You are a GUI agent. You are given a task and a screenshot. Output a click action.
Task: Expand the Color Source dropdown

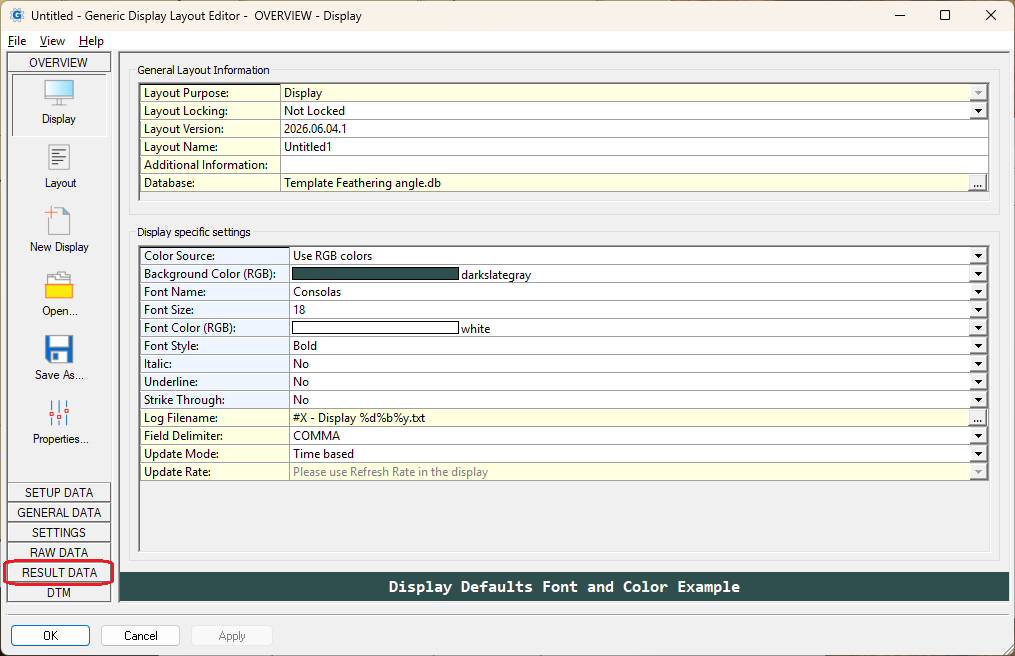pyautogui.click(x=978, y=256)
